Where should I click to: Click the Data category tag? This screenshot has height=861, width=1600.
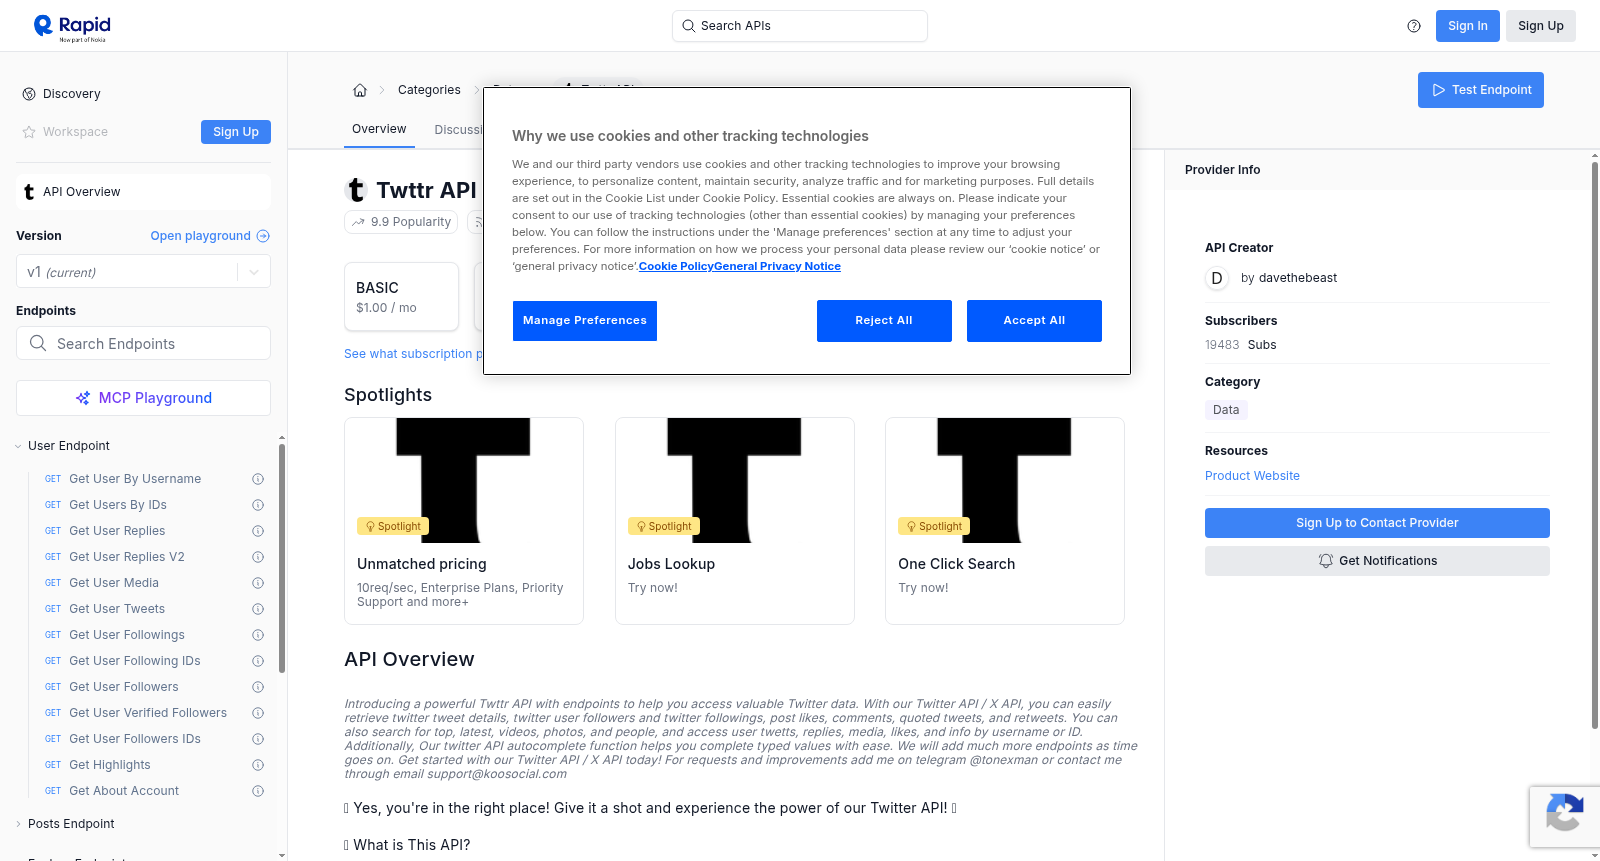click(x=1226, y=410)
